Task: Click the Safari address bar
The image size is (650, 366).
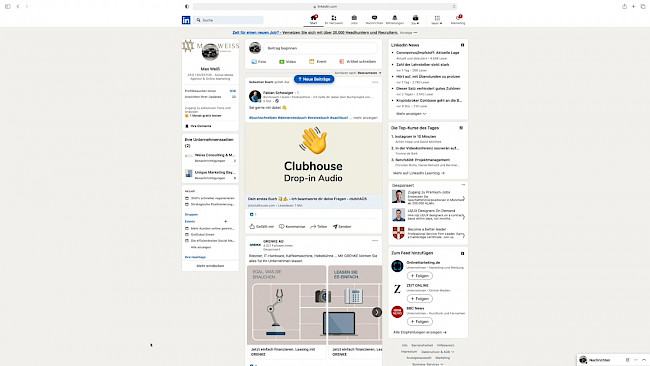Action: 325,6
